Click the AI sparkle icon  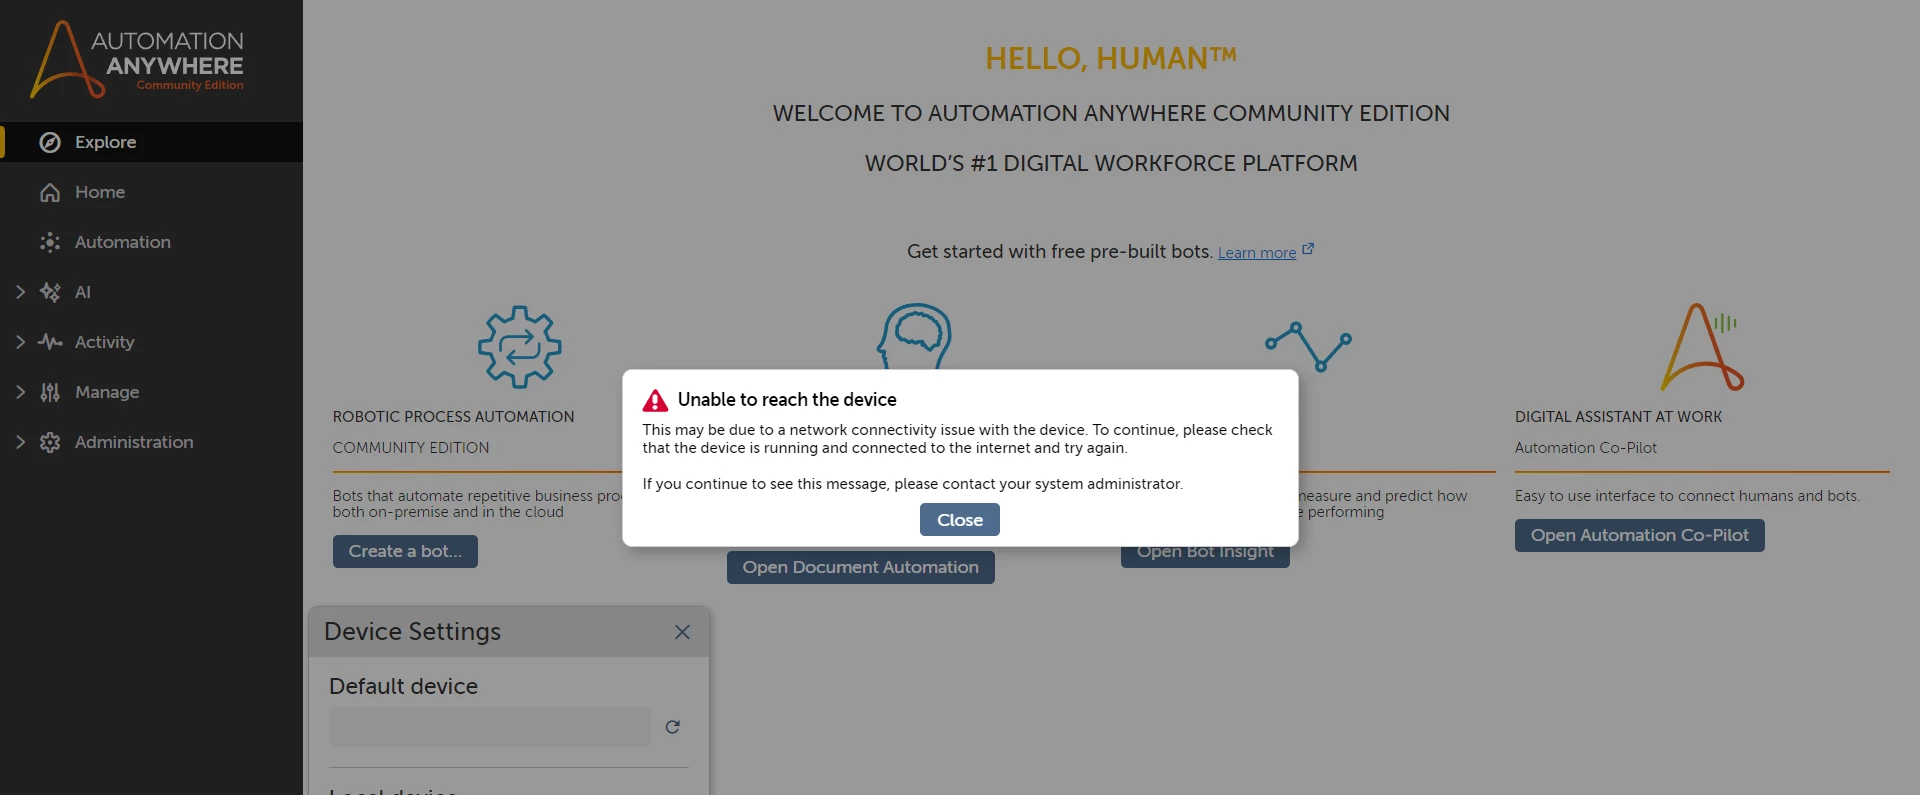(50, 292)
